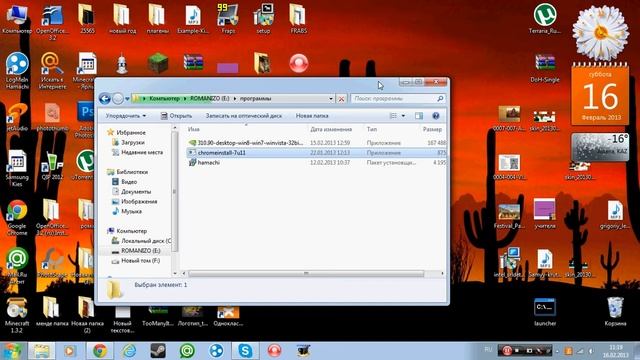Toggle the preview pane icon in Explorer
This screenshot has width=640, height=360.
[419, 116]
